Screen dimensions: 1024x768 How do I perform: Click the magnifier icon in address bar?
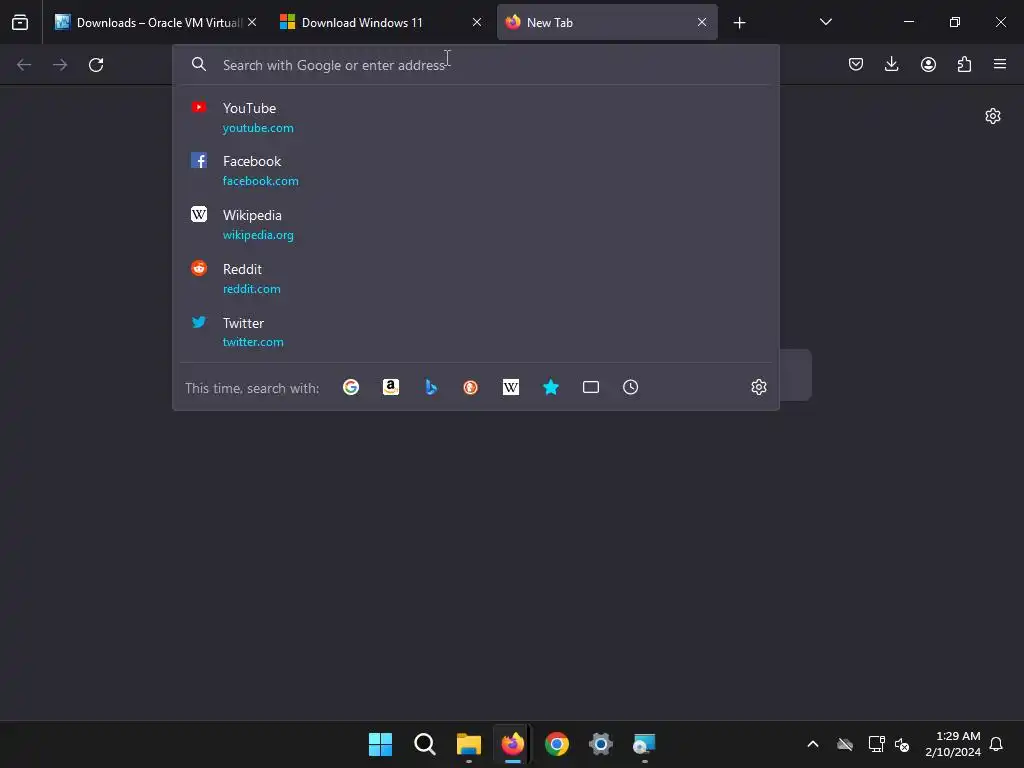point(199,64)
